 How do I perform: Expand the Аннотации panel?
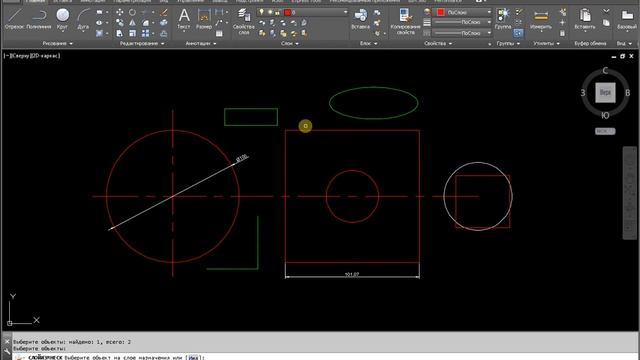pyautogui.click(x=201, y=43)
